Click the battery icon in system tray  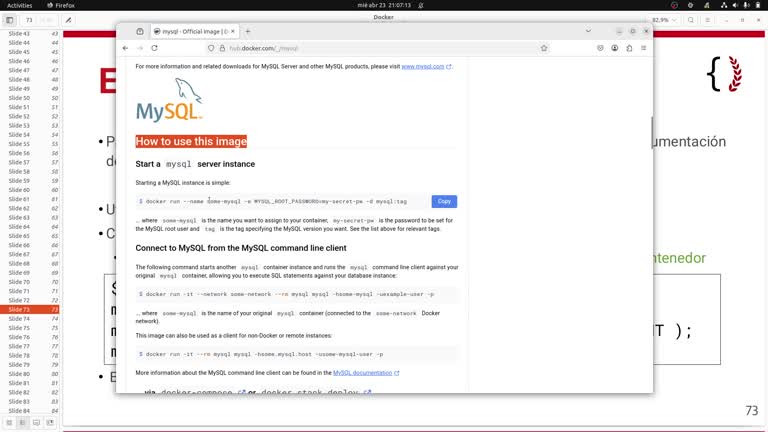(x=757, y=5)
